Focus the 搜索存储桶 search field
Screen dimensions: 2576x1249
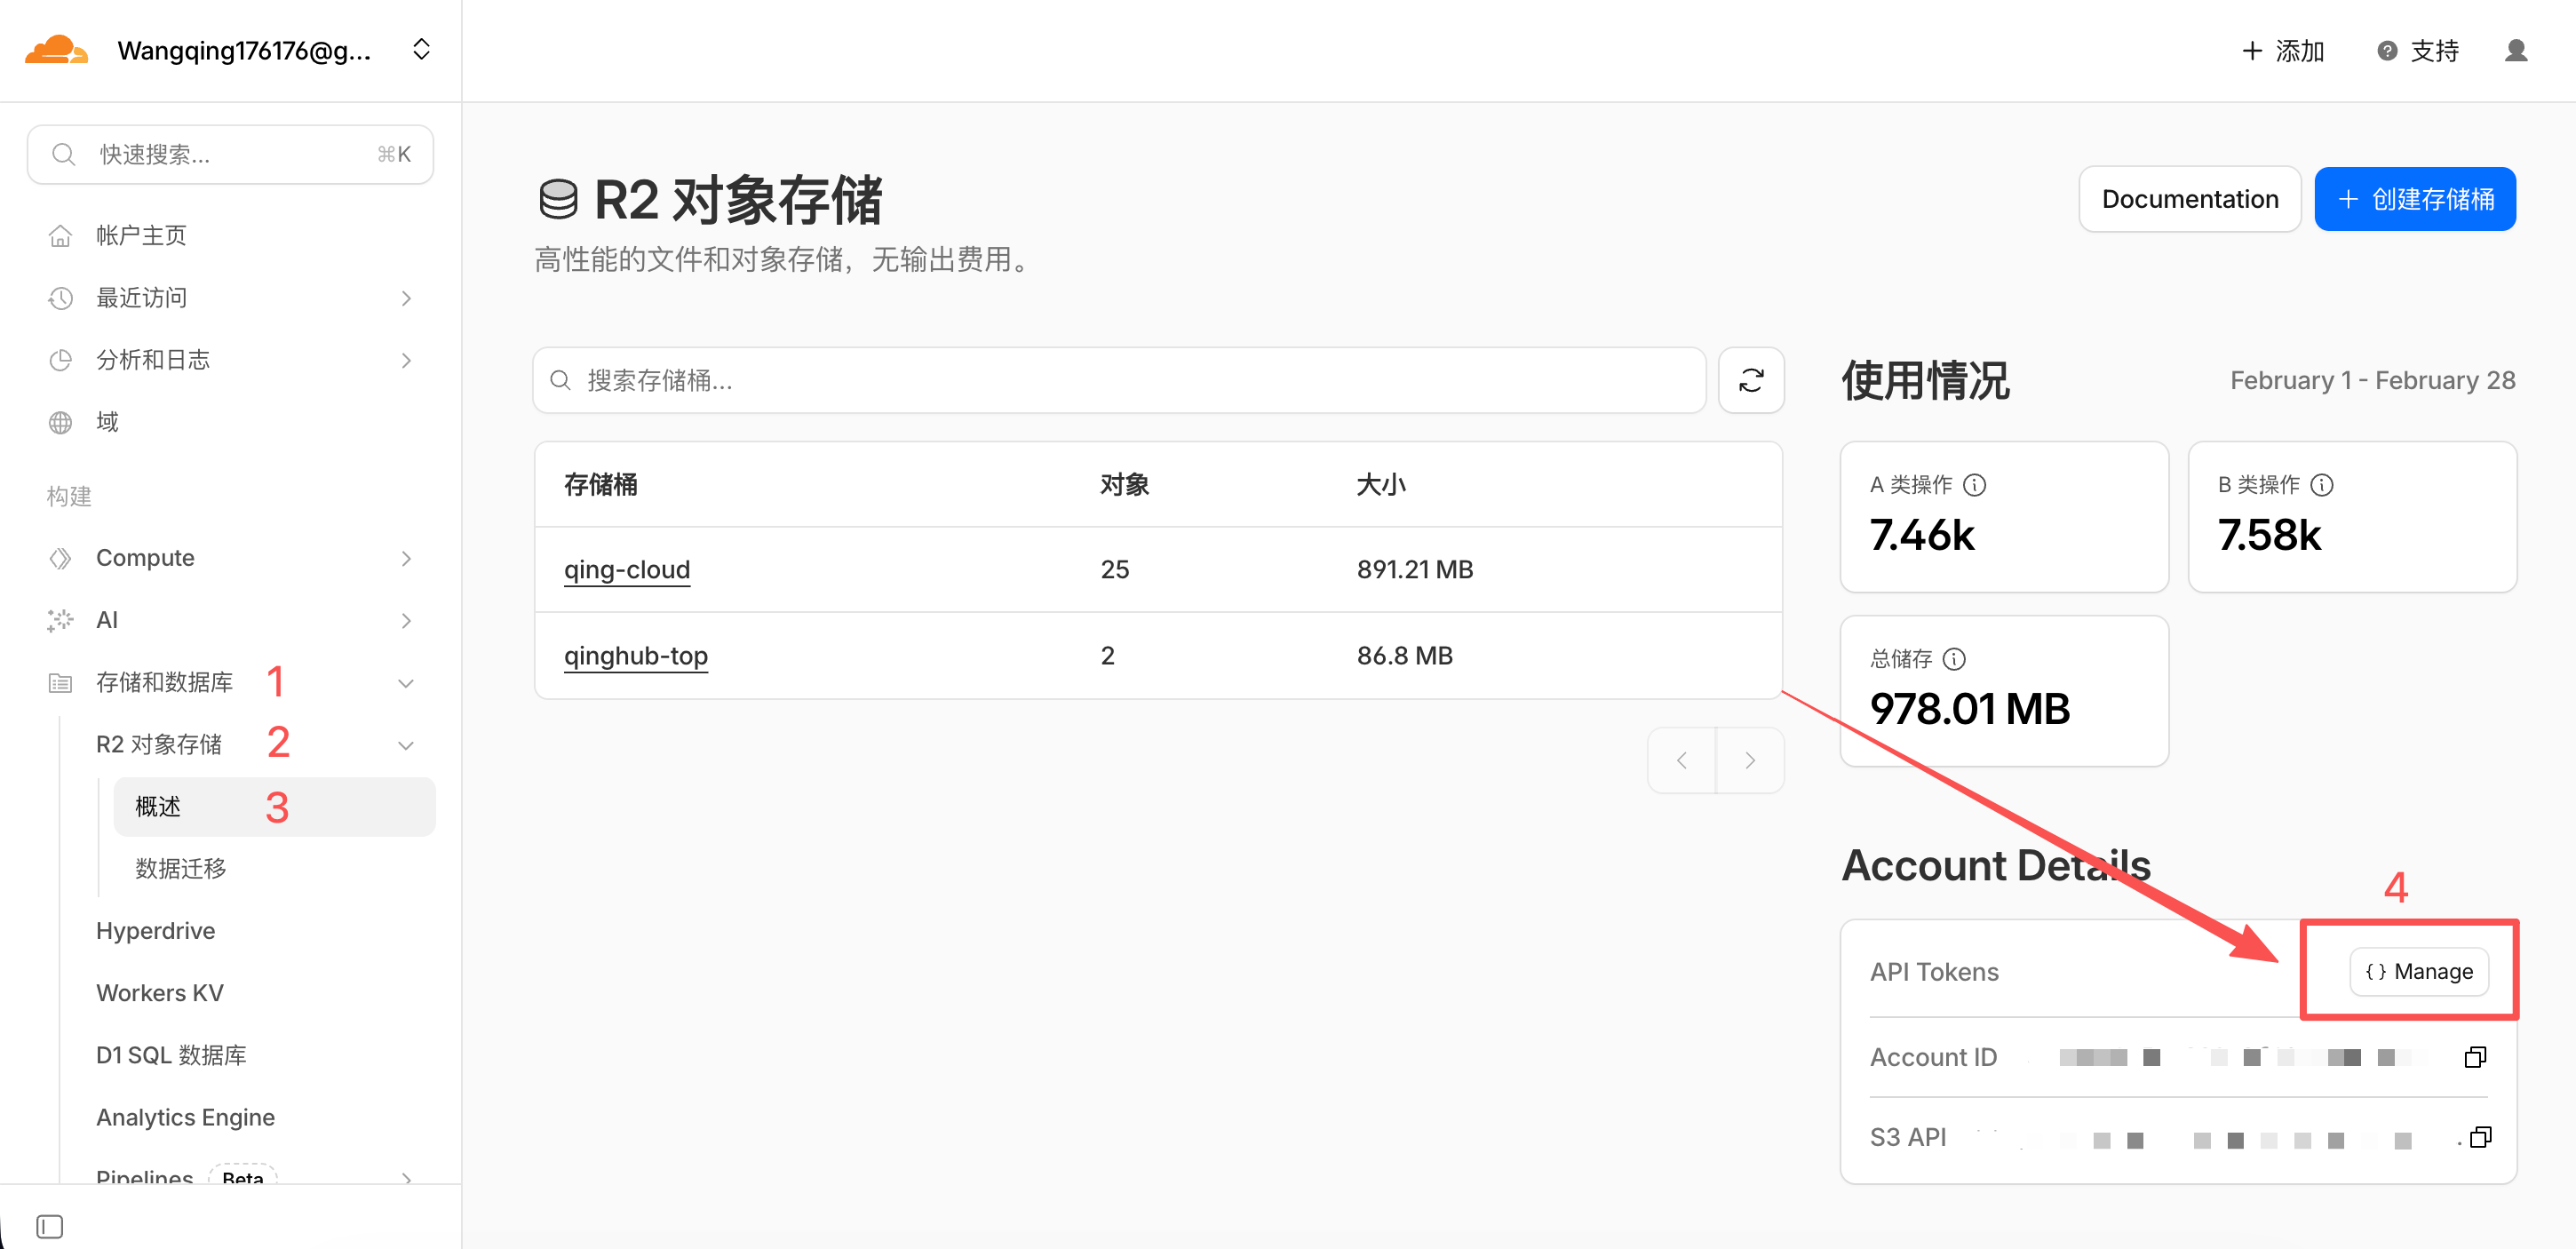[x=1120, y=380]
